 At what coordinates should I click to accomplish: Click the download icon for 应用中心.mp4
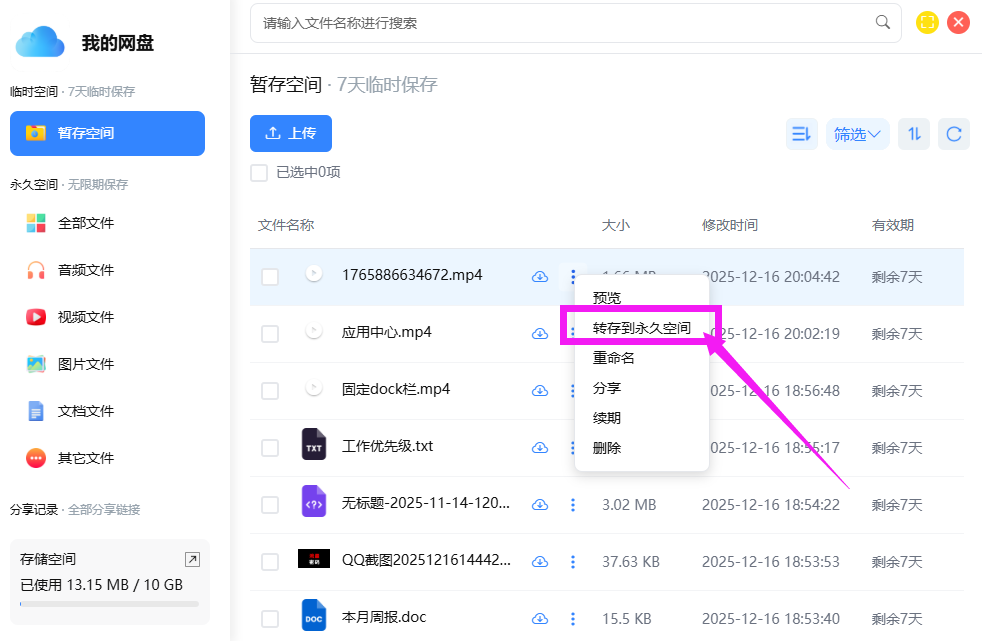coord(540,334)
